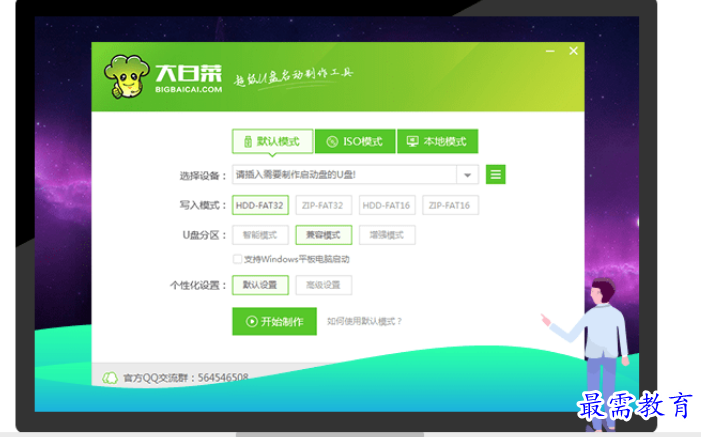
Task: Select 默认设置 personalization option
Action: (x=260, y=285)
